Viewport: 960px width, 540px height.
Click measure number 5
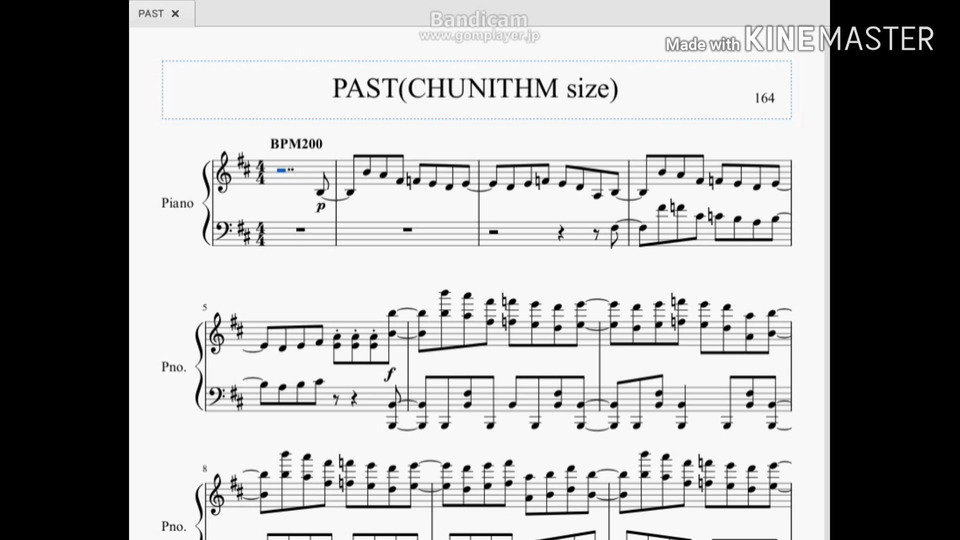click(204, 307)
